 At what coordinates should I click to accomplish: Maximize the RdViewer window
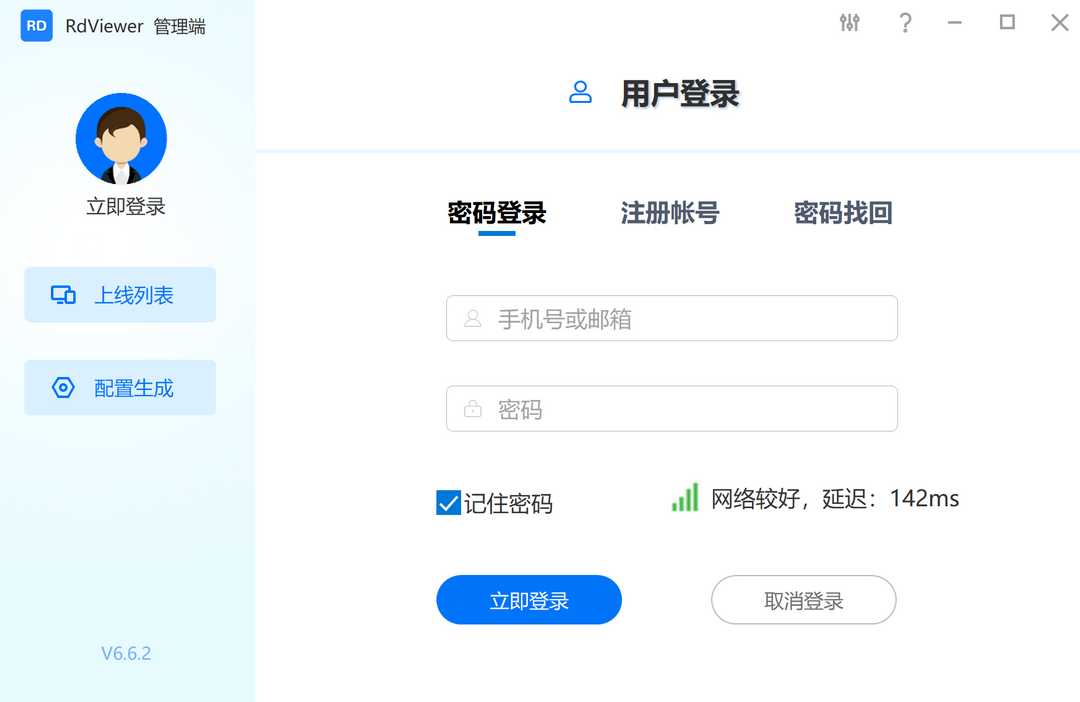pos(1007,22)
